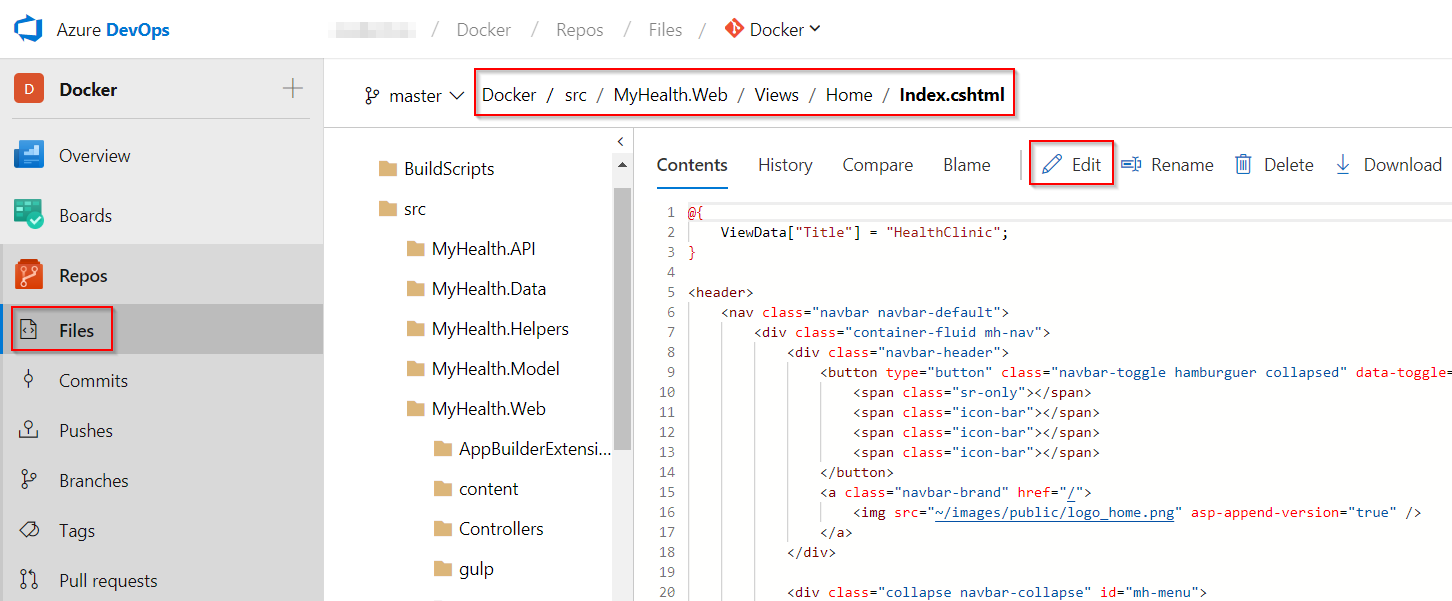Click the MyHealth.API folder icon
This screenshot has height=601, width=1452.
416,249
